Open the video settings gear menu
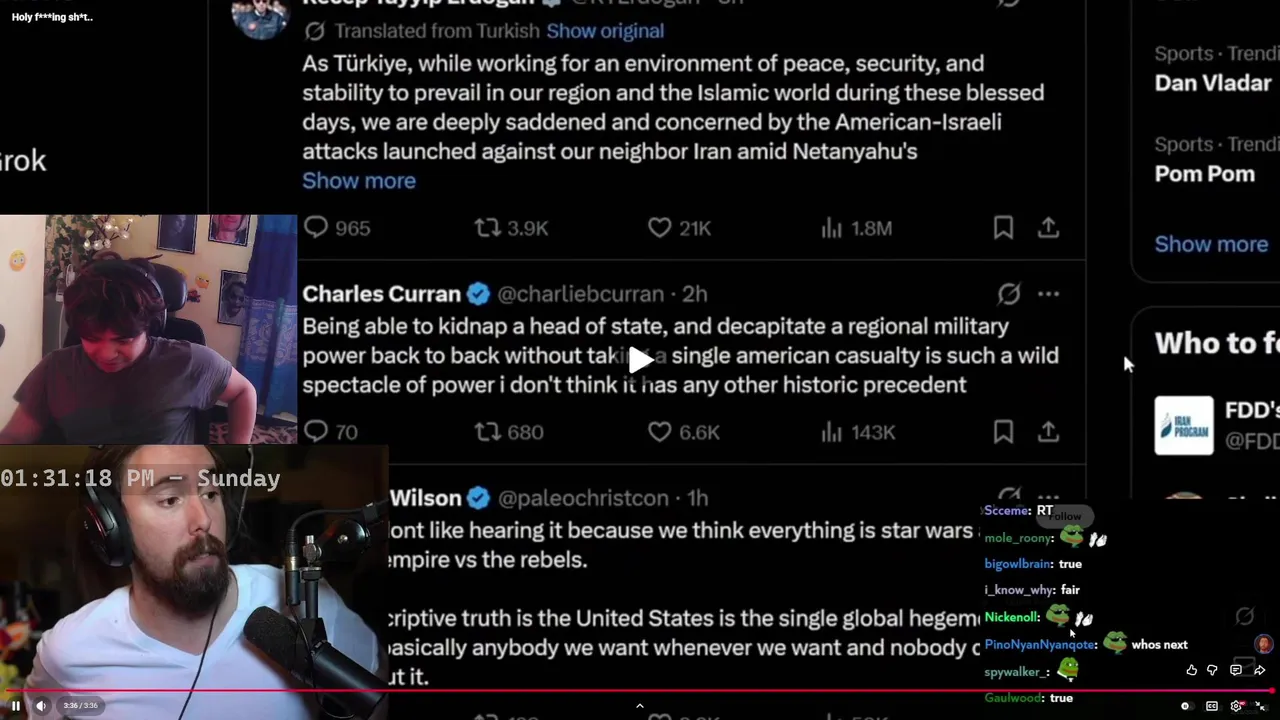This screenshot has height=720, width=1280. [x=1237, y=706]
